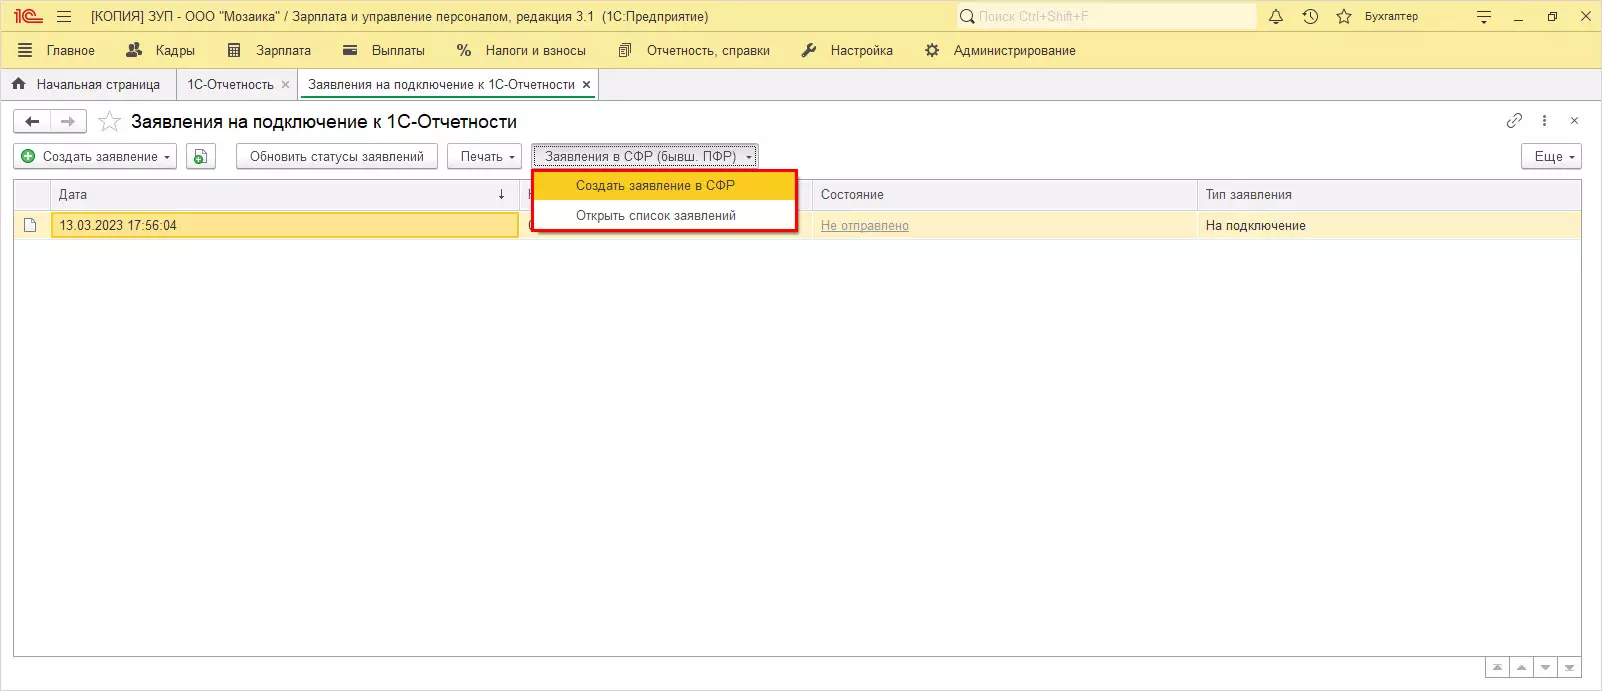Click the Тип заявления column header
The image size is (1602, 691).
tap(1389, 194)
